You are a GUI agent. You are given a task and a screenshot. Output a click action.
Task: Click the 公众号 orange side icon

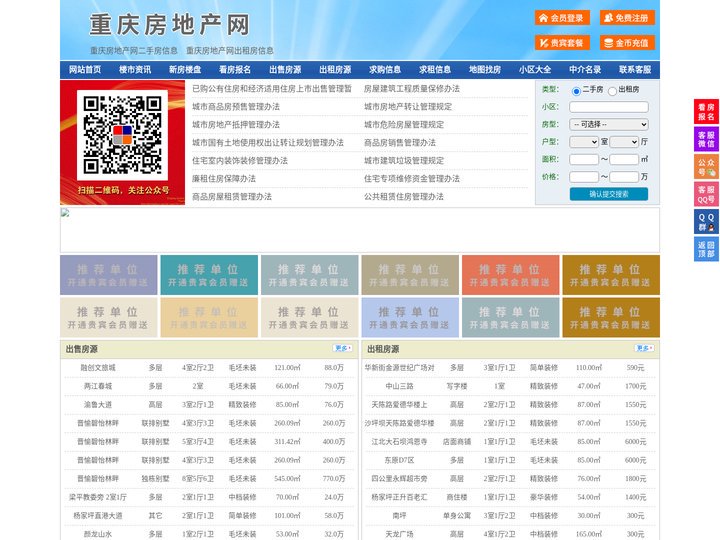point(706,167)
